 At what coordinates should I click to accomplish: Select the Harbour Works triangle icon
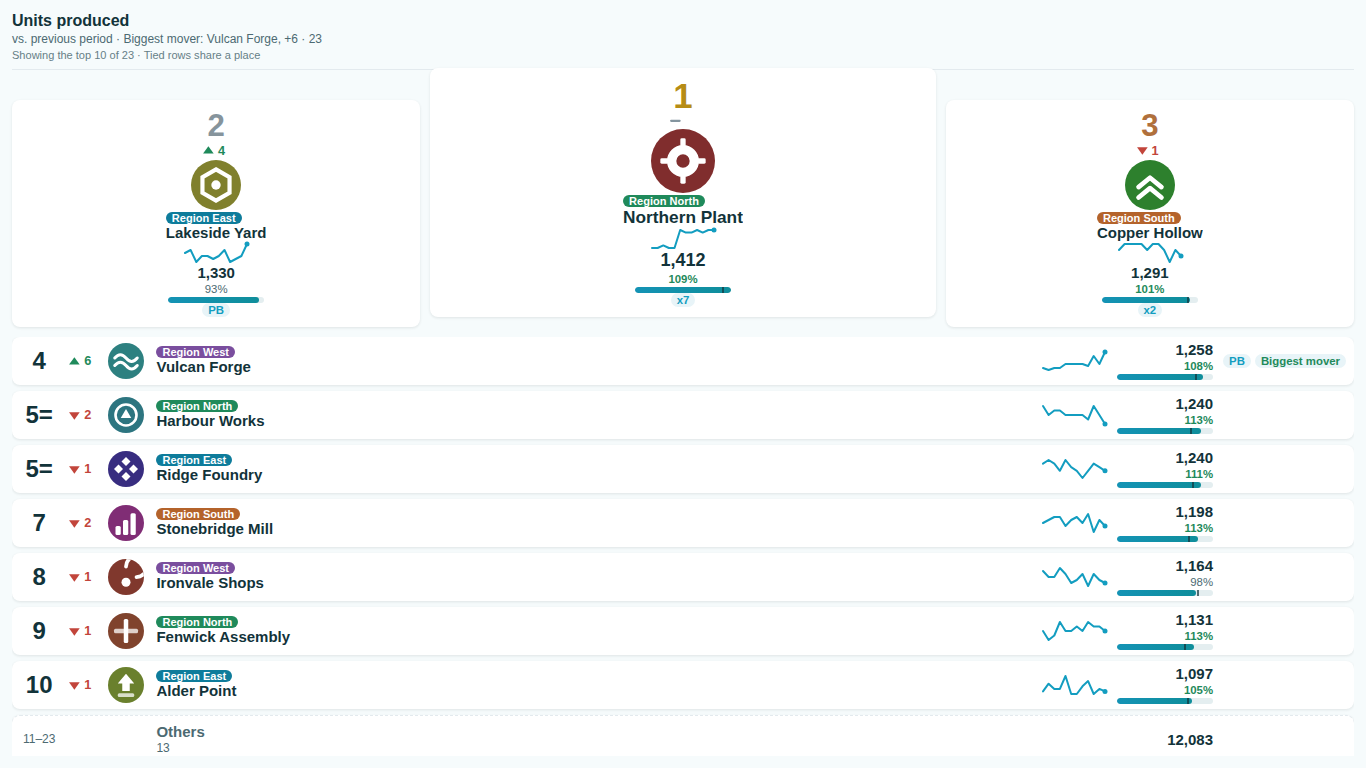click(x=126, y=415)
